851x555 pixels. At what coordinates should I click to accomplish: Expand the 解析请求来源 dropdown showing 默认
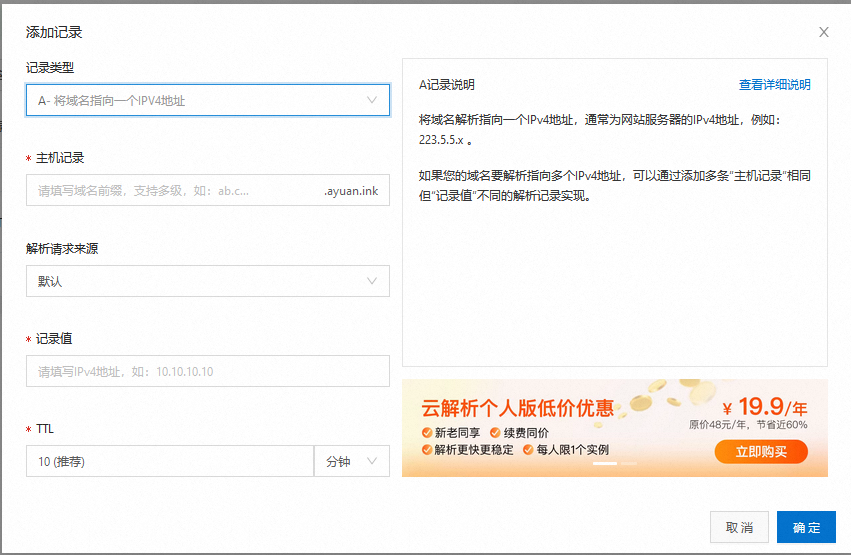point(208,281)
